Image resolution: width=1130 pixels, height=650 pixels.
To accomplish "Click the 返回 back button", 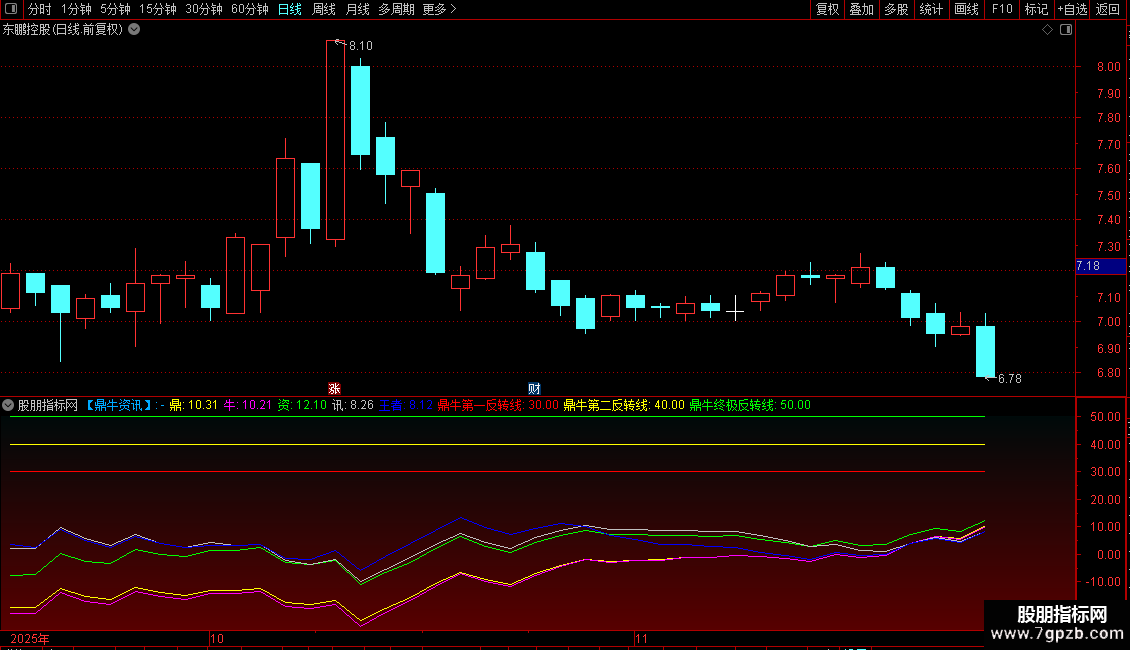I will [1108, 9].
